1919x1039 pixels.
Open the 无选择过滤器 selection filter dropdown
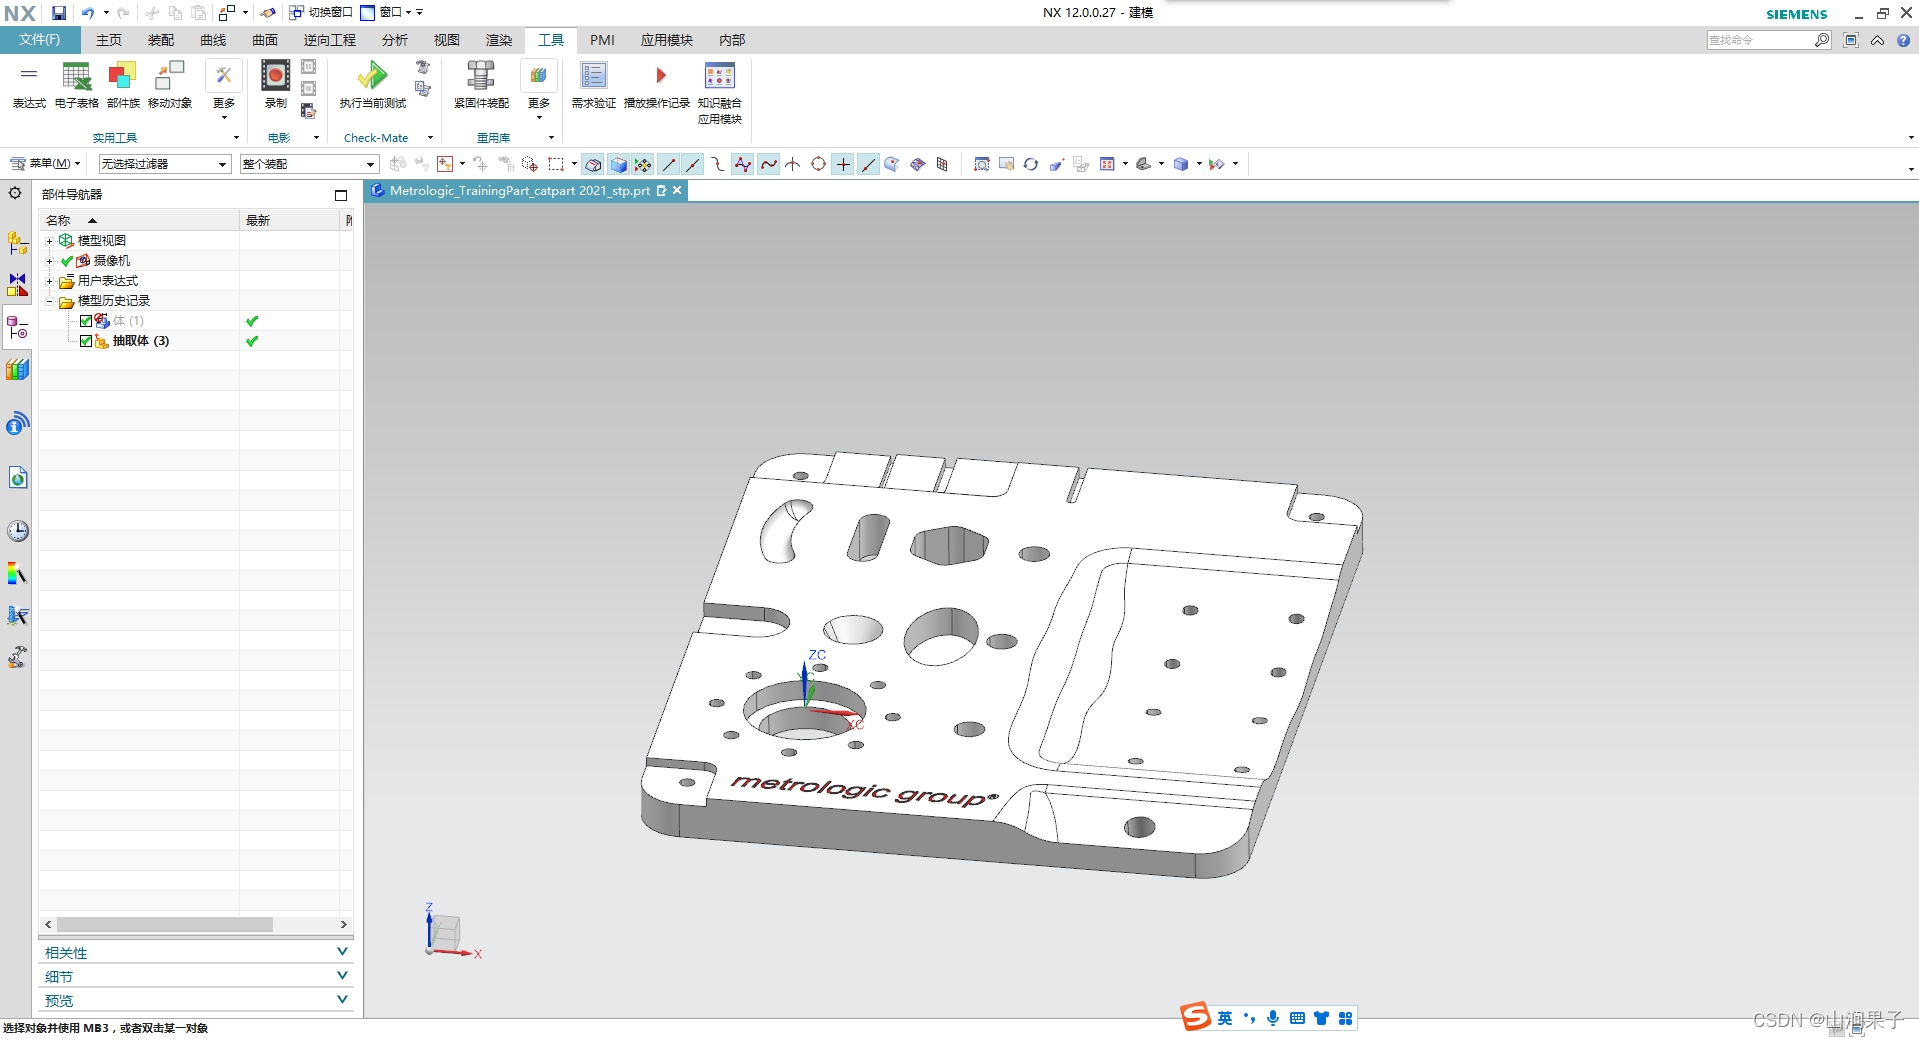pyautogui.click(x=165, y=164)
